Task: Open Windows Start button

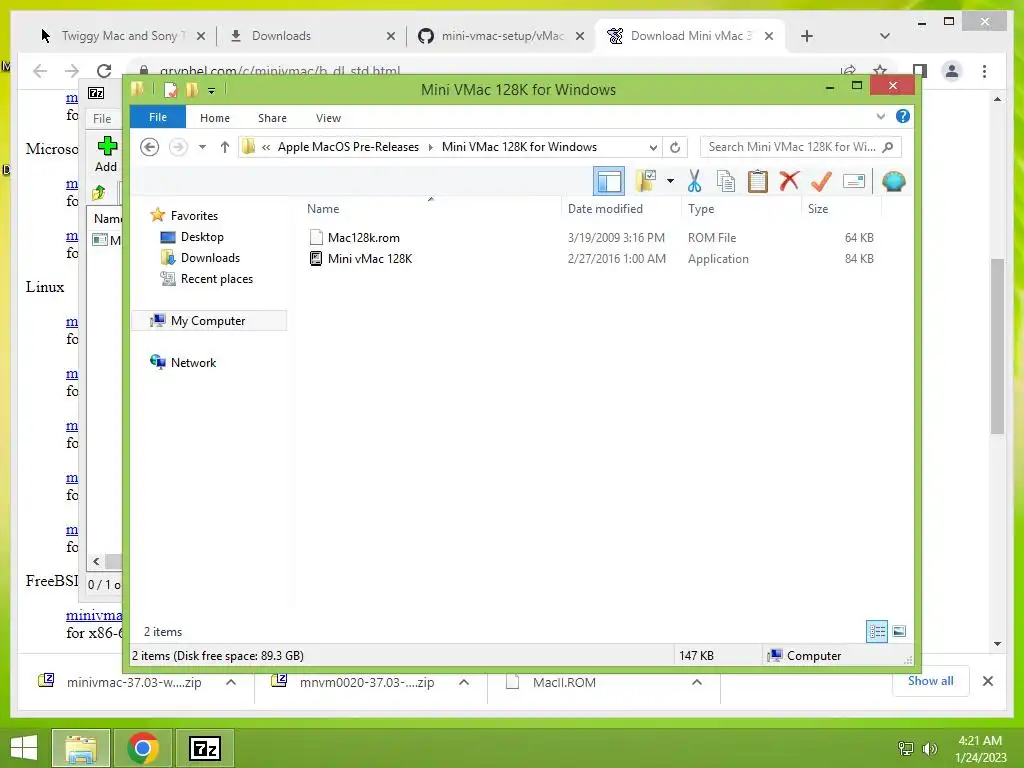Action: (24, 748)
